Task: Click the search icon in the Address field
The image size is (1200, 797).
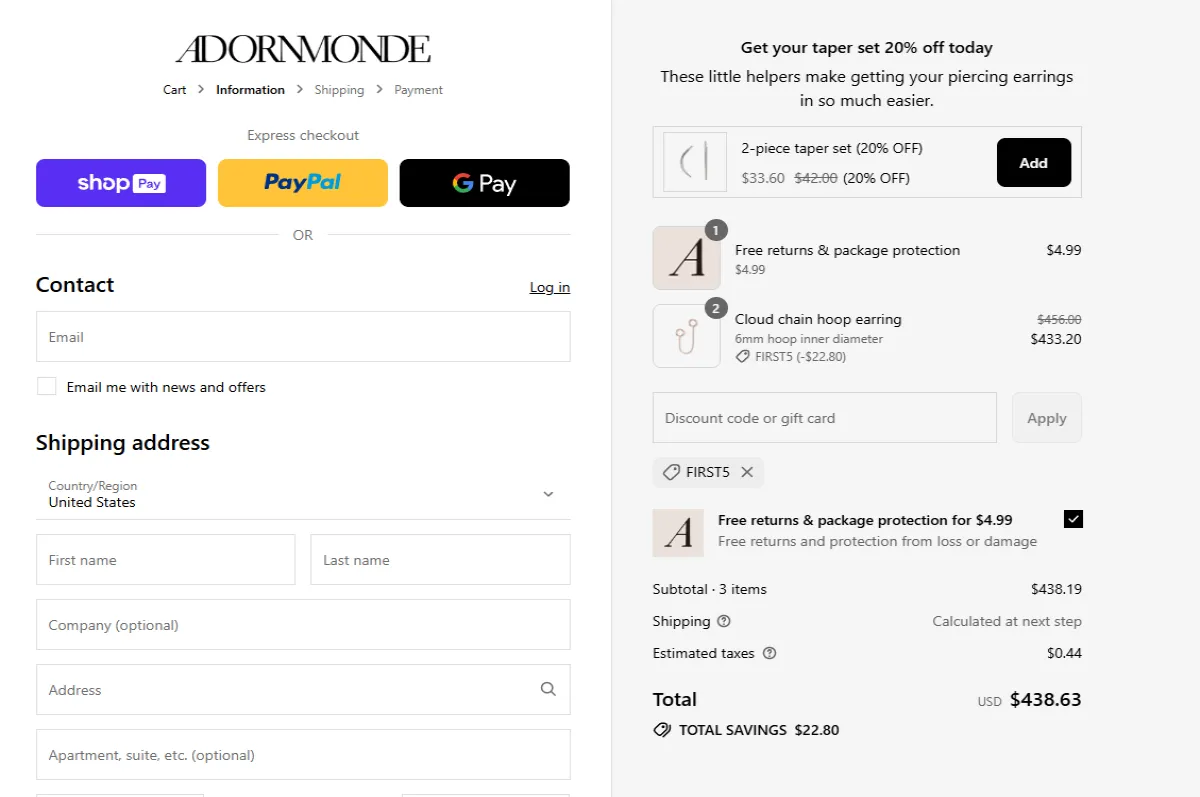Action: tap(548, 689)
